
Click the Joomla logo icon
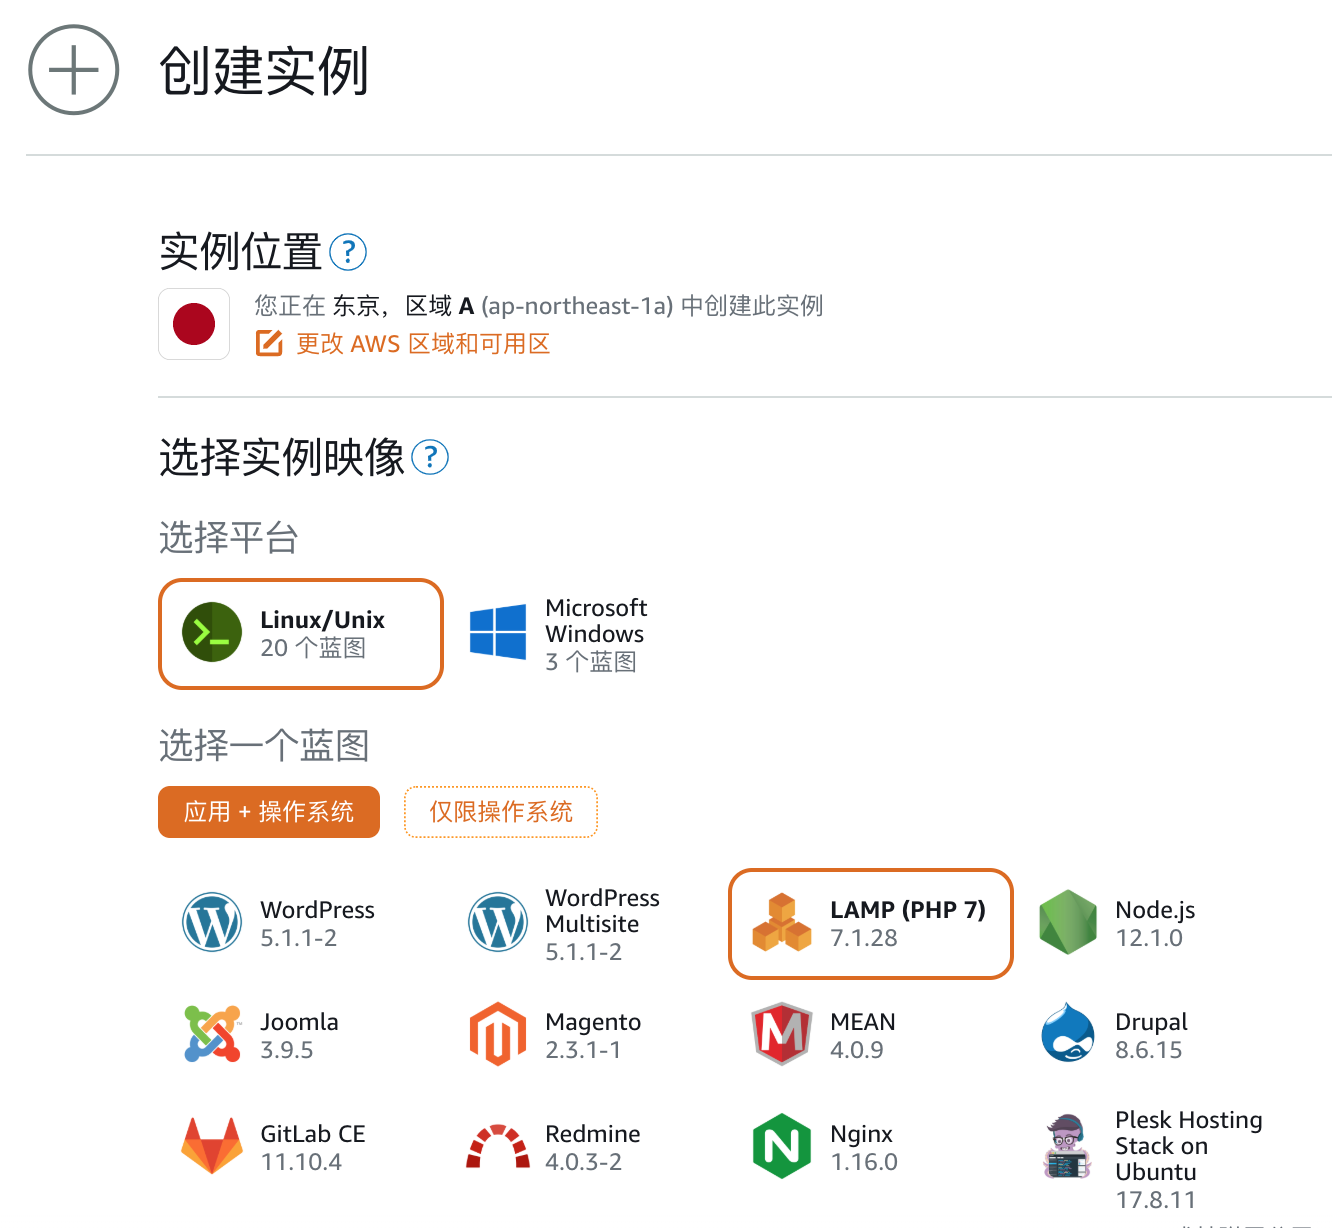[x=212, y=1034]
